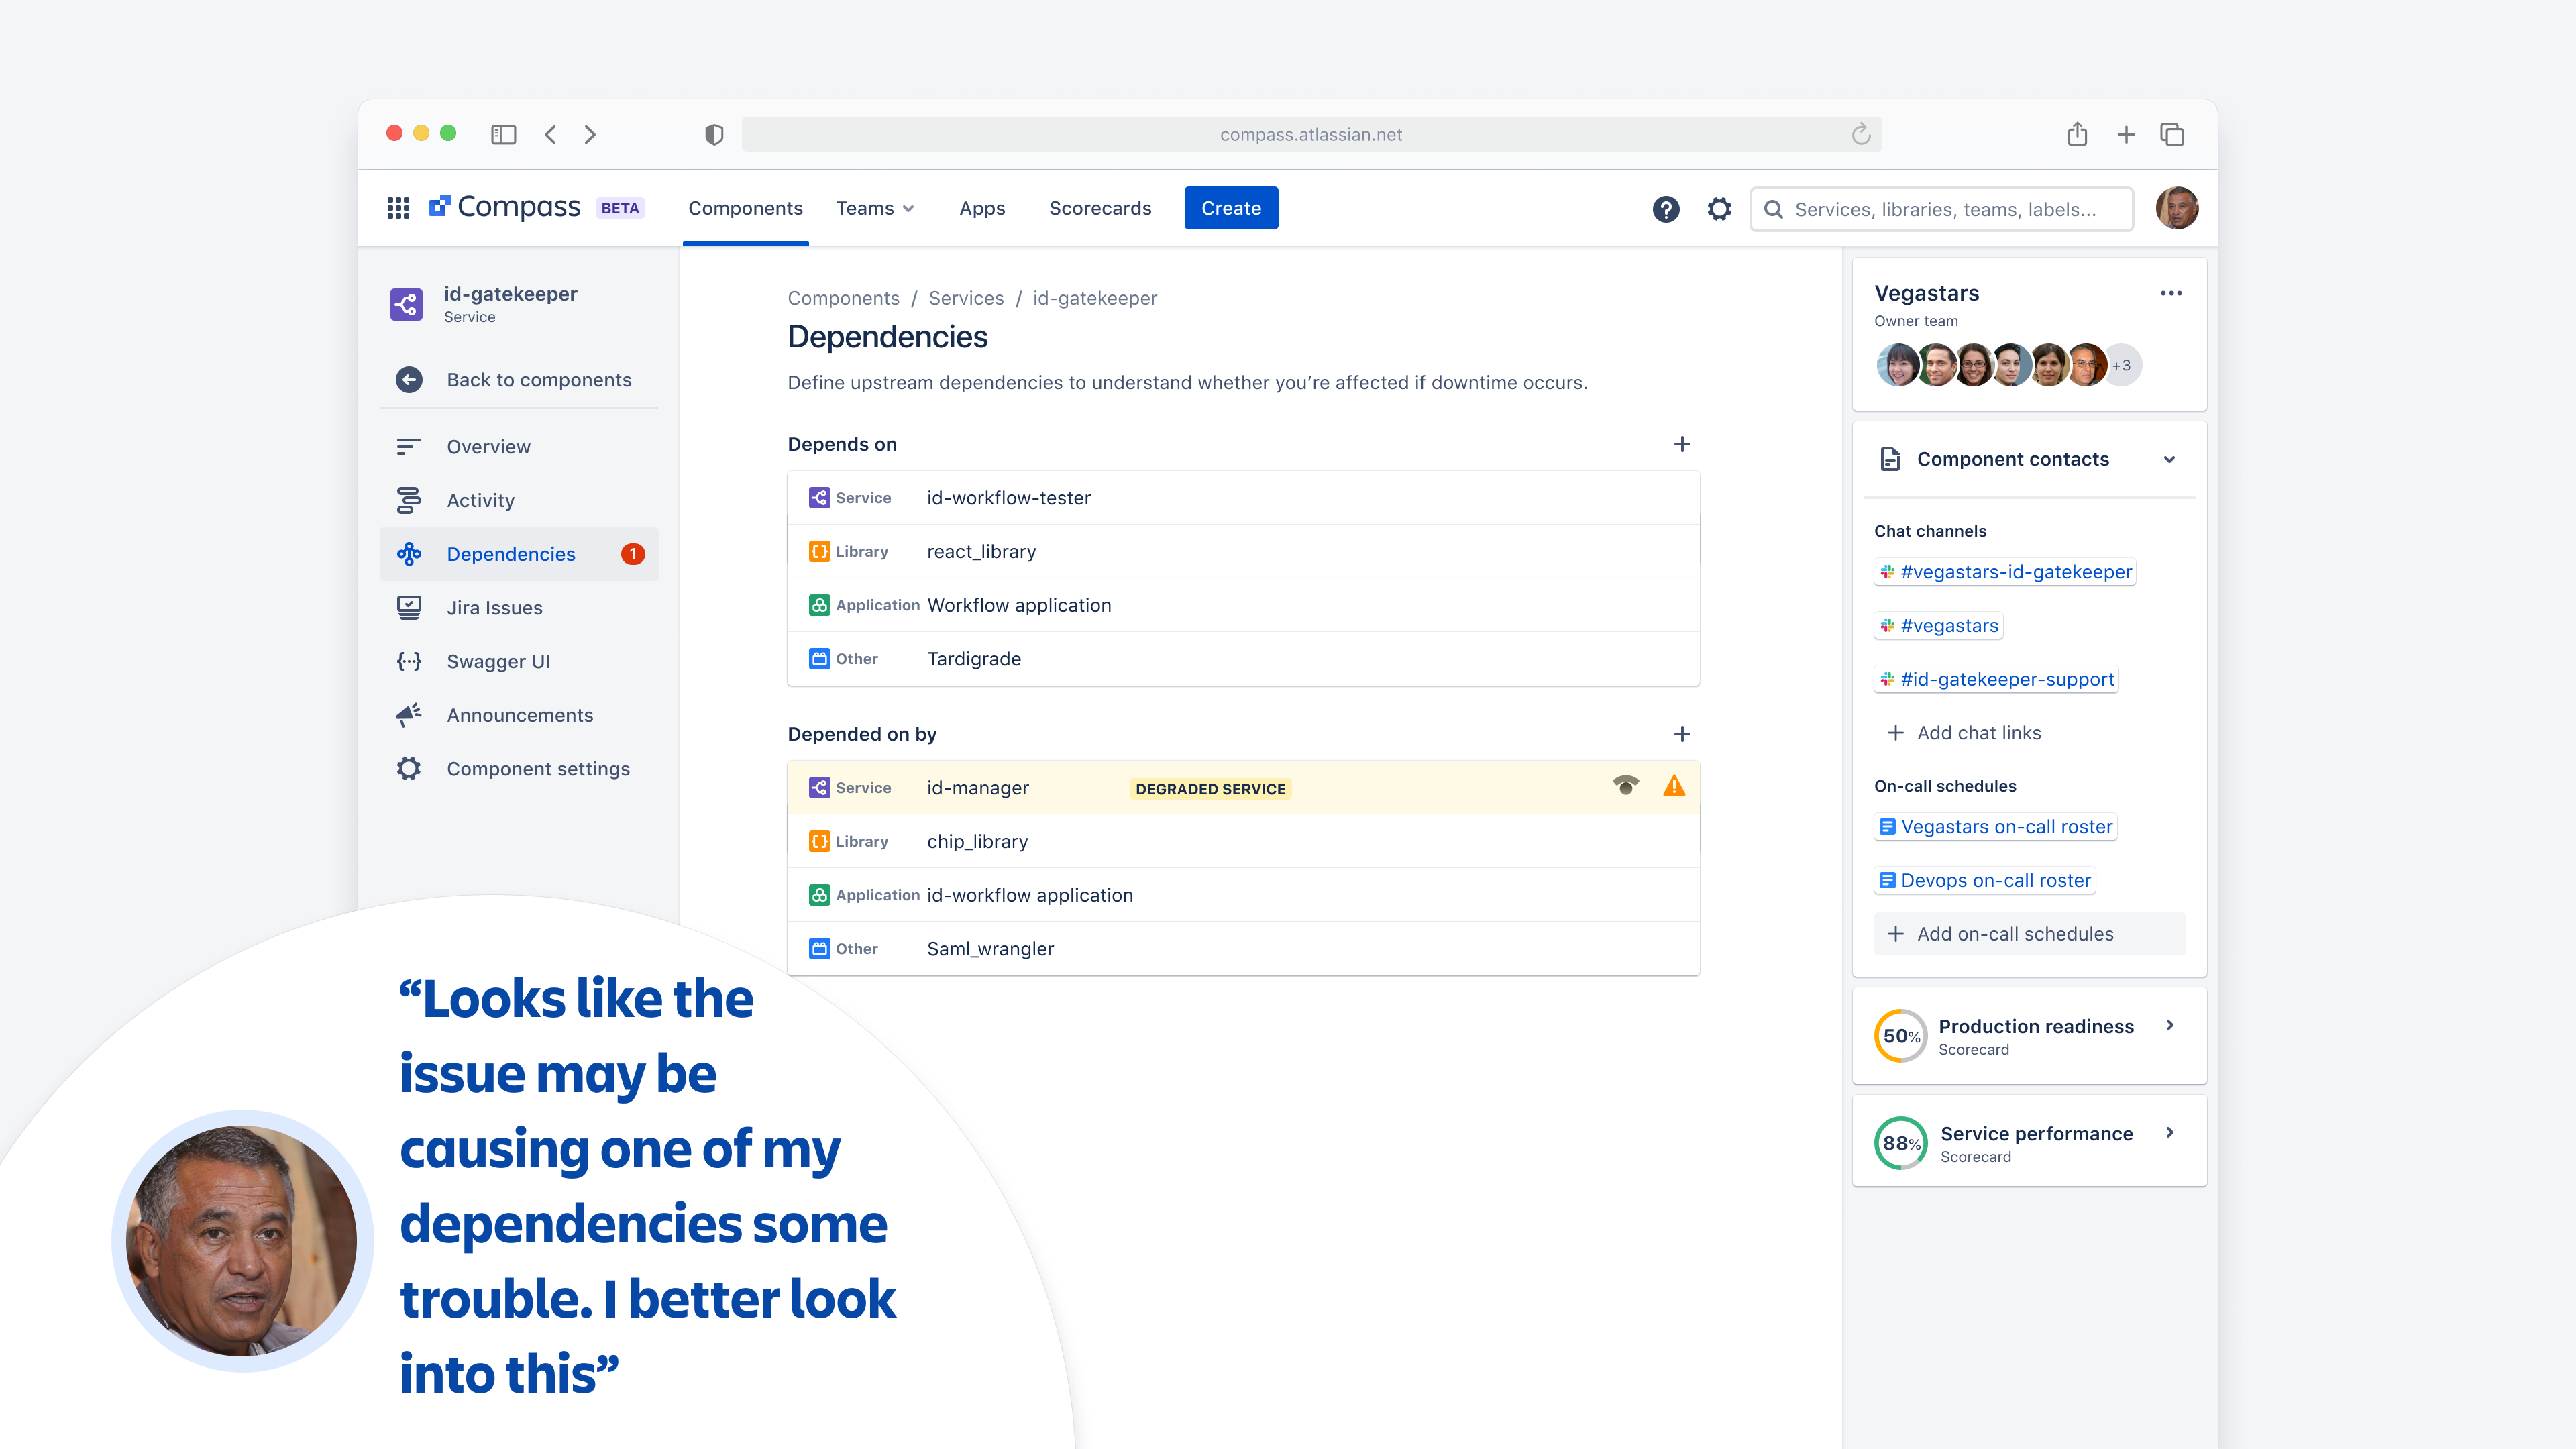Open Swagger UI in the sidebar

click(x=519, y=661)
